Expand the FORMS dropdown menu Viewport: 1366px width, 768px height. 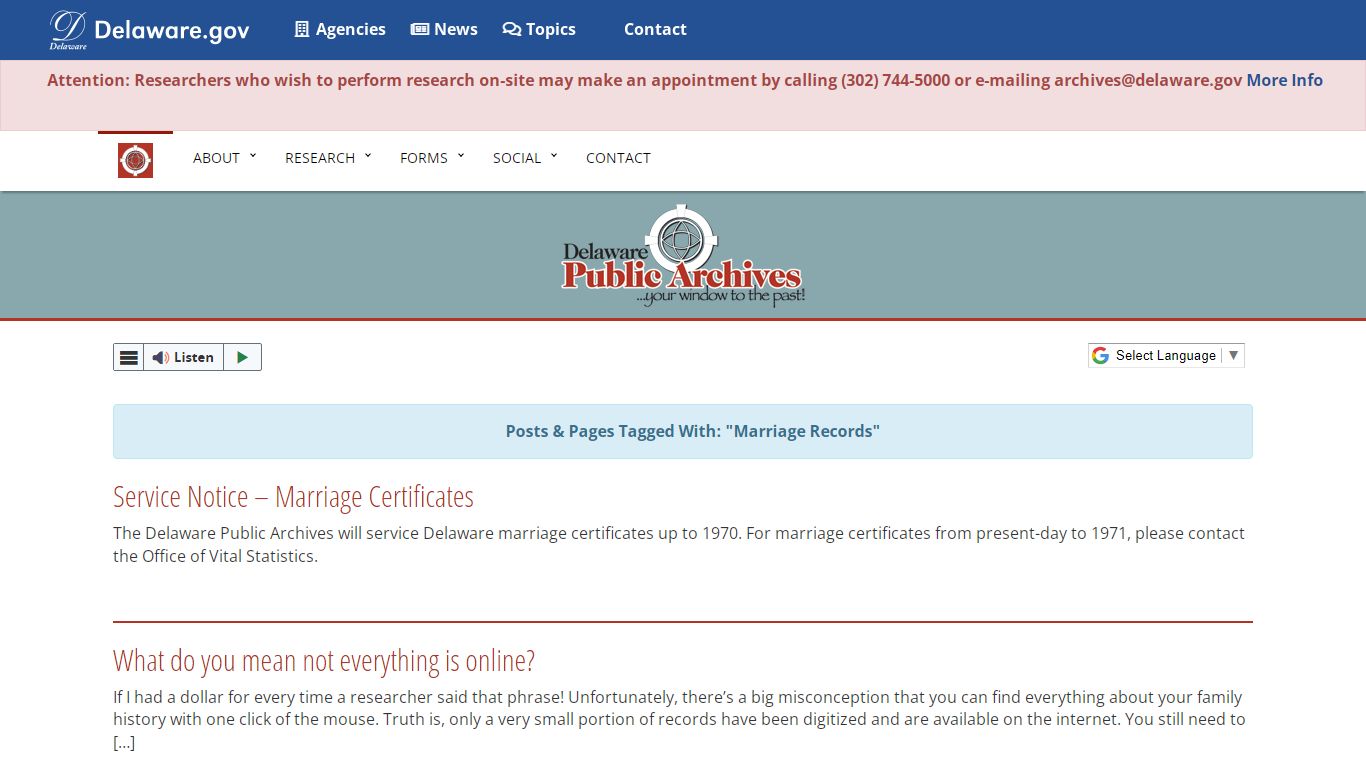pos(432,158)
